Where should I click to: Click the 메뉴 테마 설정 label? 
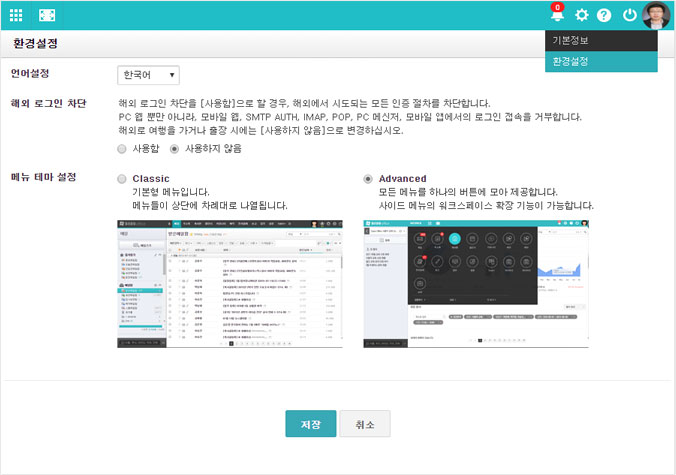tap(44, 177)
